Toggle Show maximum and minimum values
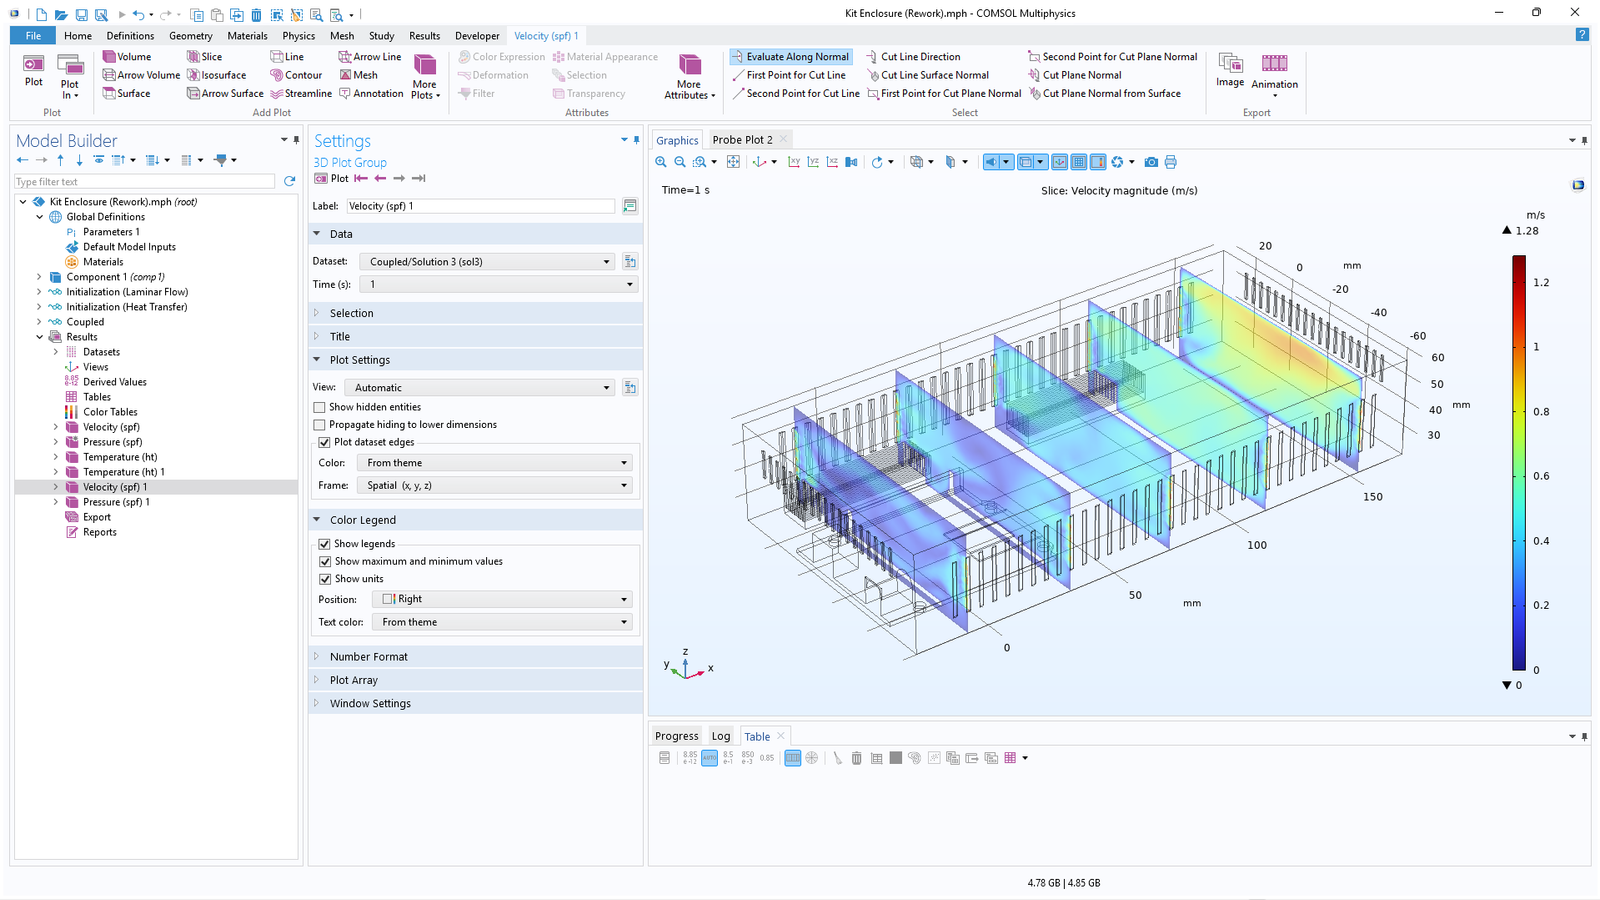 pyautogui.click(x=325, y=562)
